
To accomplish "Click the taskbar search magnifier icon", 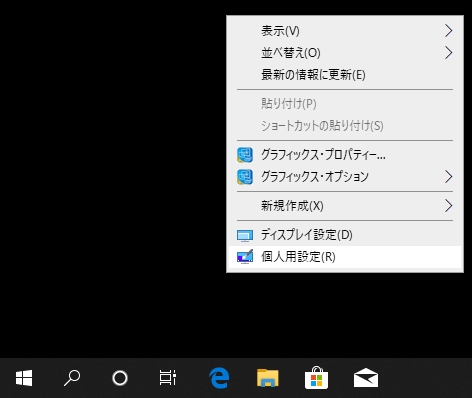I will click(72, 378).
